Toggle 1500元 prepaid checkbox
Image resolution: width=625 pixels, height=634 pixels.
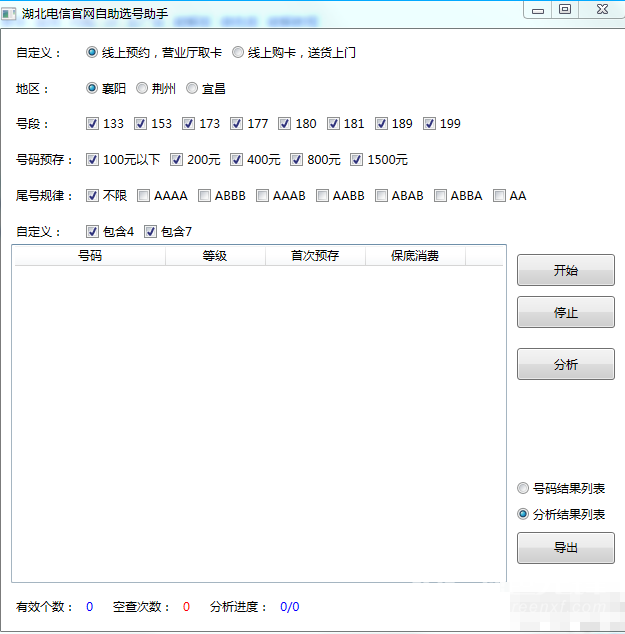pyautogui.click(x=357, y=160)
